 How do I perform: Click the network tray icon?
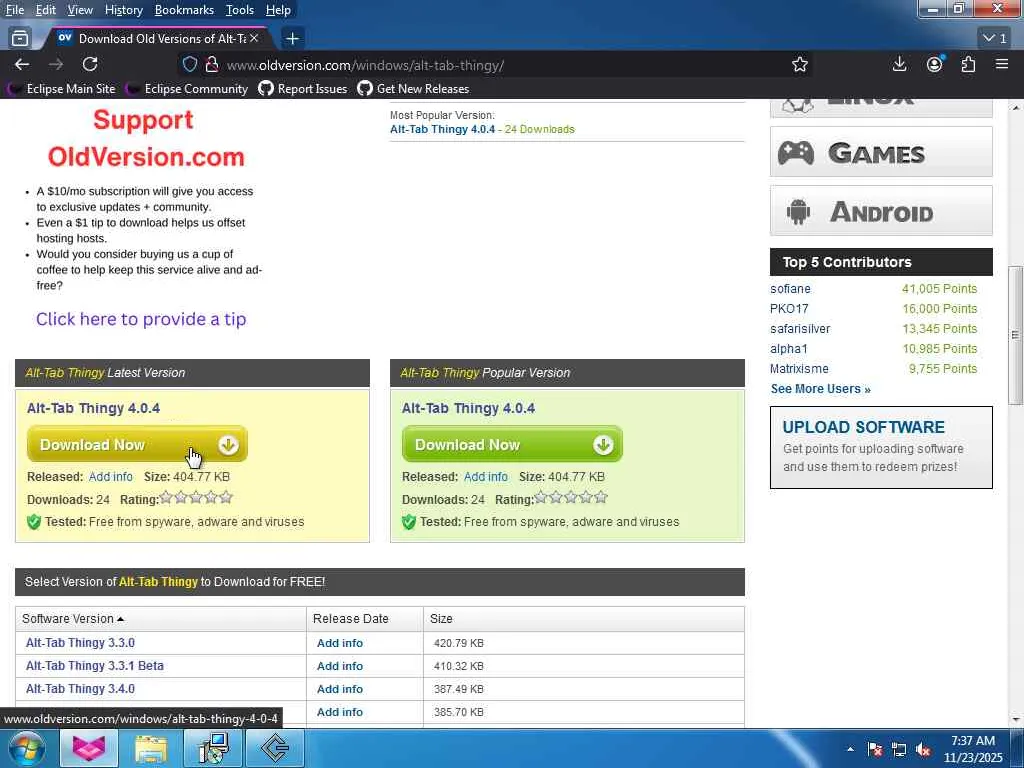pyautogui.click(x=899, y=750)
